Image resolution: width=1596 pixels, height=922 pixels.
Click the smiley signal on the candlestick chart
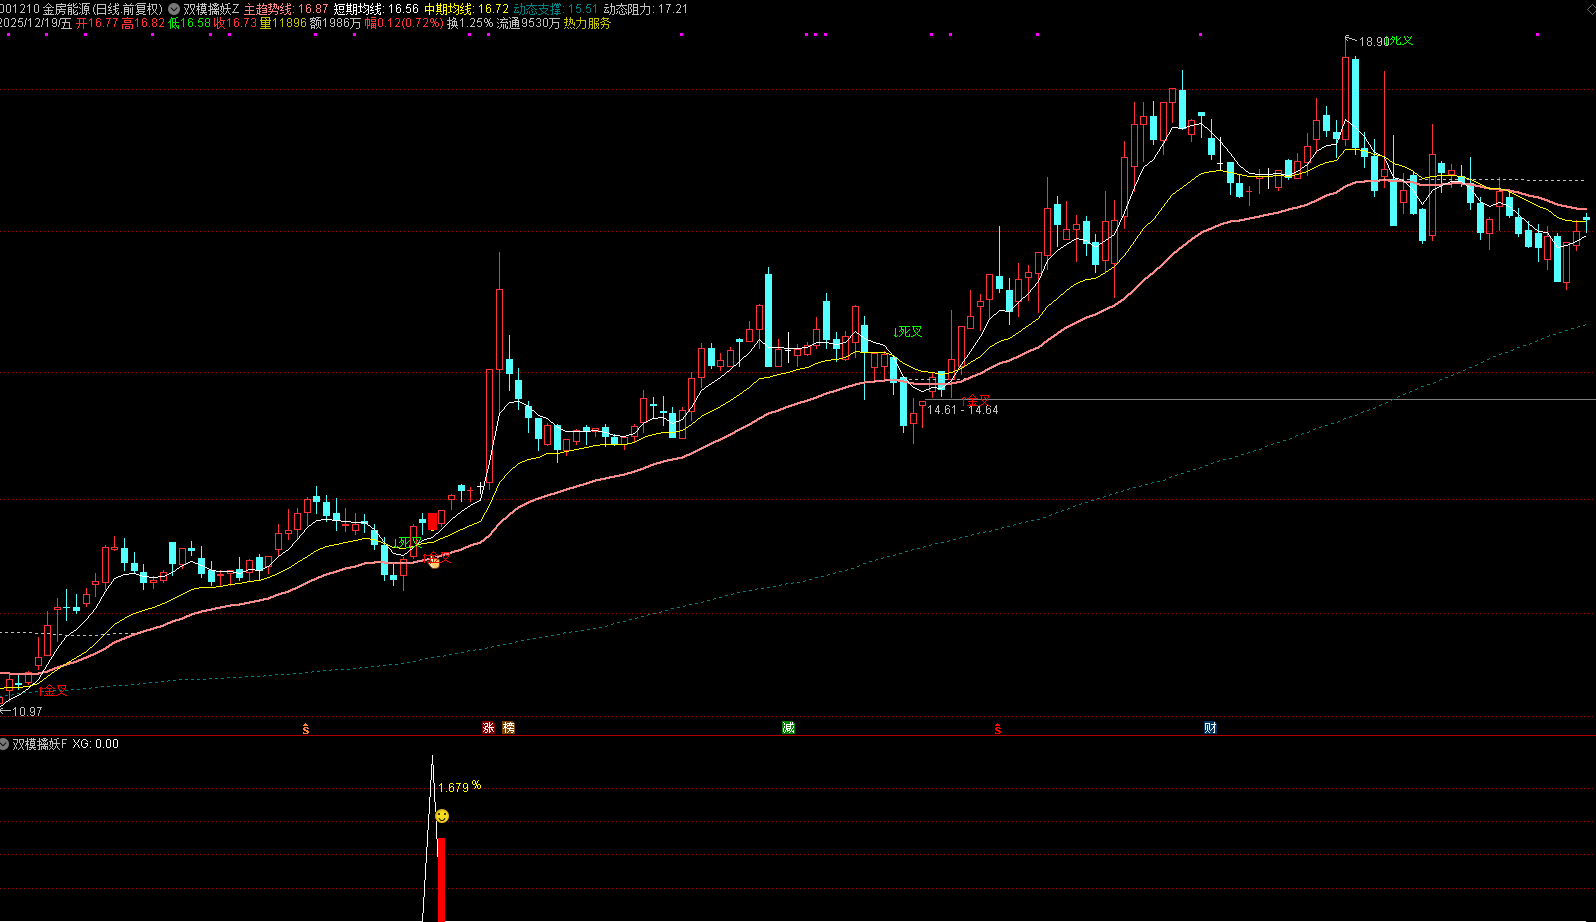tap(434, 563)
